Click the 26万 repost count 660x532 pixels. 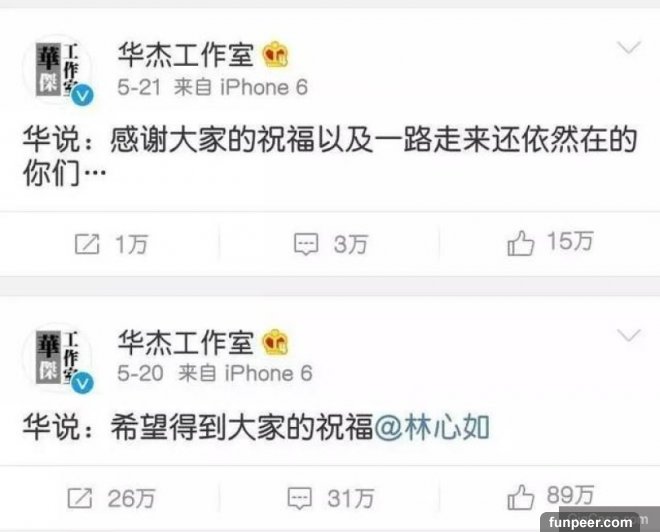point(131,498)
